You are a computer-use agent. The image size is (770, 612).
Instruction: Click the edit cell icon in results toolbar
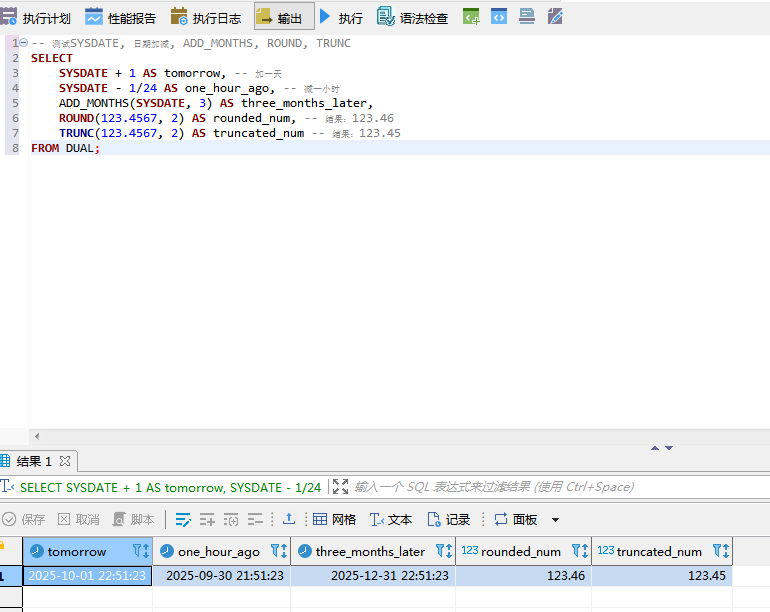[x=183, y=519]
